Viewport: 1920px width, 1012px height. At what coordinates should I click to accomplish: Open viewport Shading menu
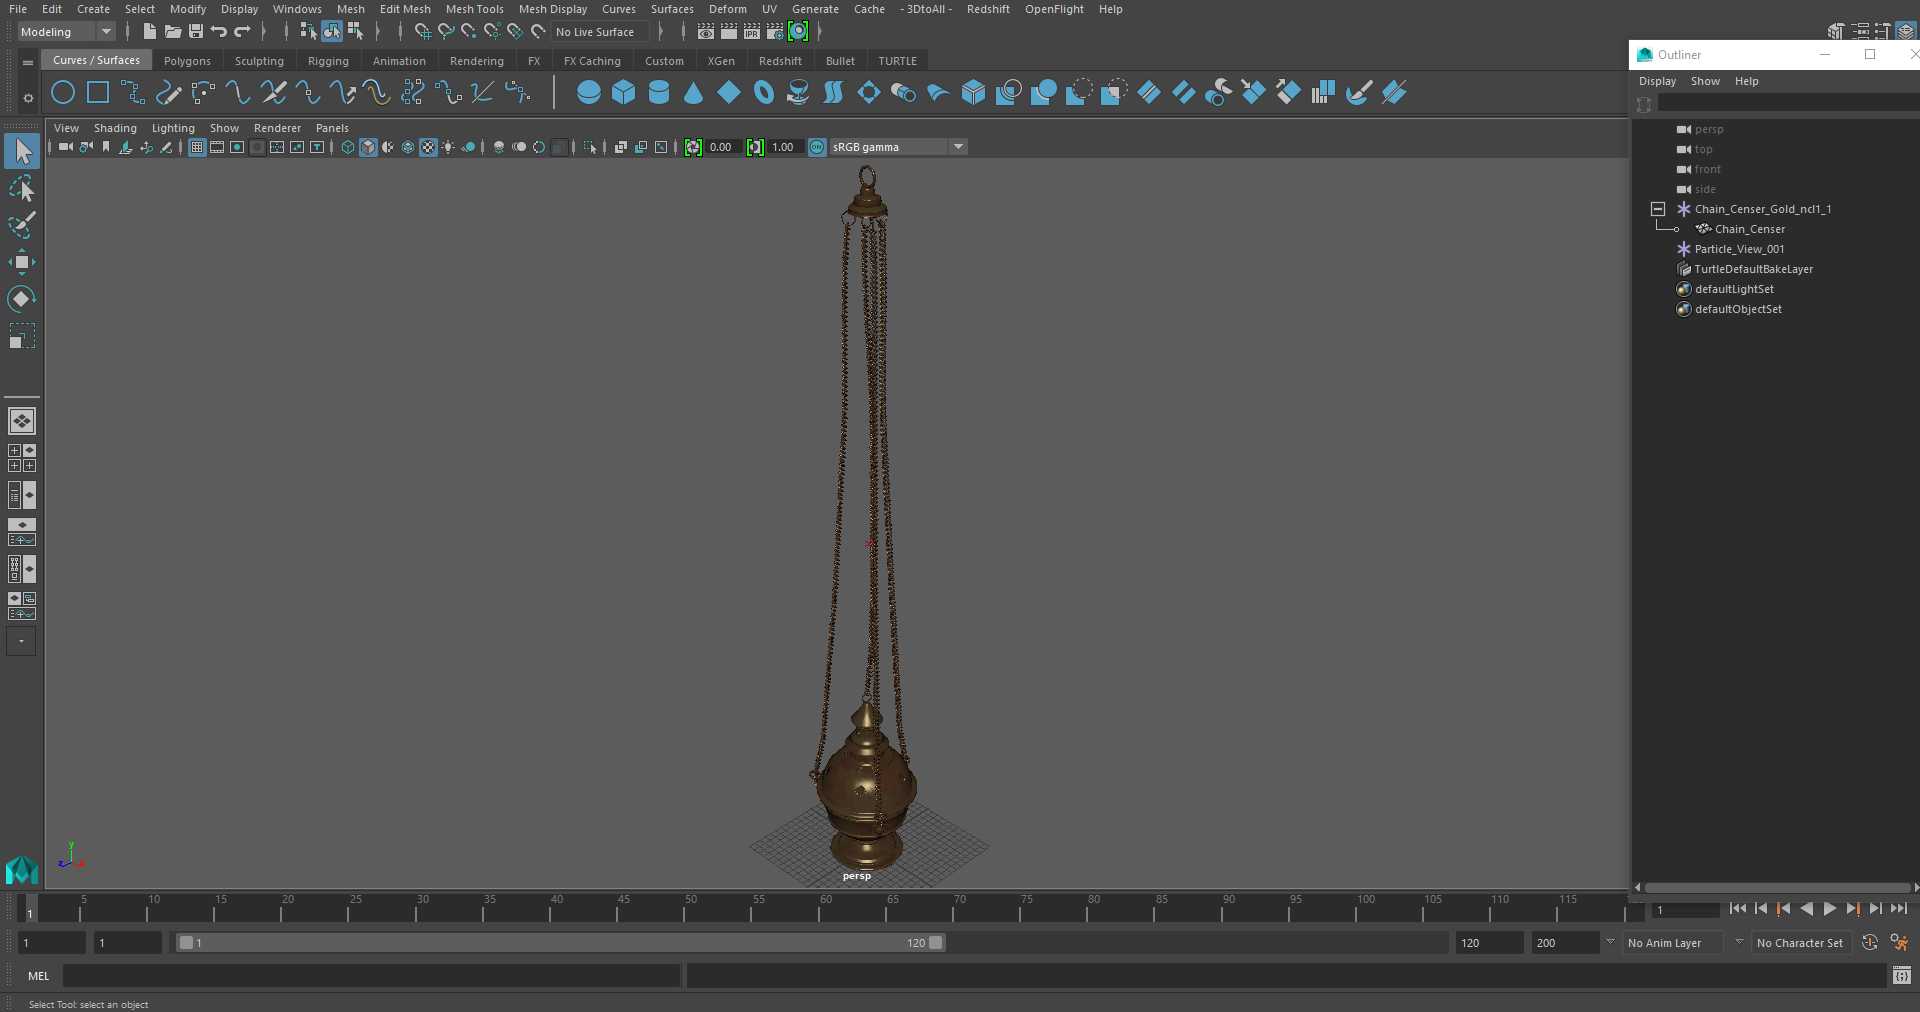click(115, 128)
